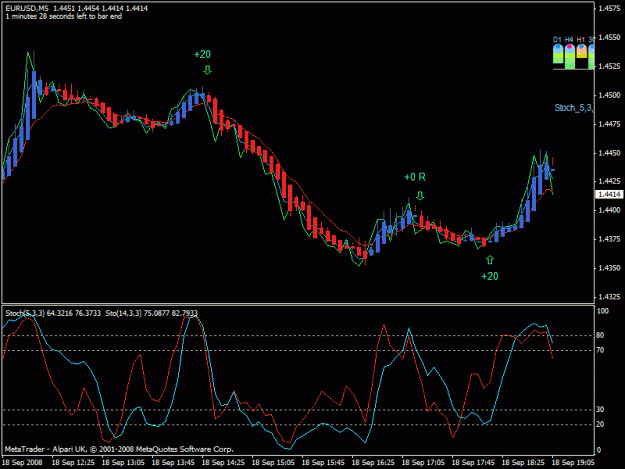
Task: Click the 18 Sep 17:05 time label
Action: point(423,463)
